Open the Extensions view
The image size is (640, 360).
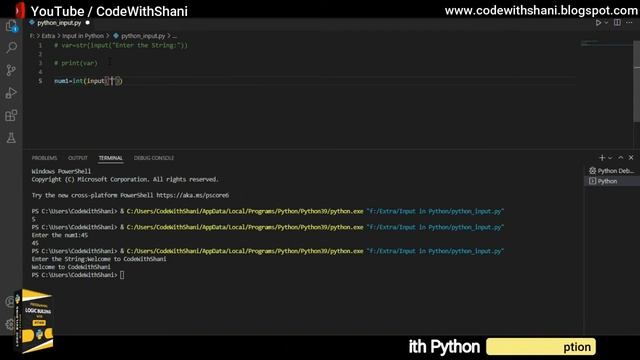(x=11, y=116)
